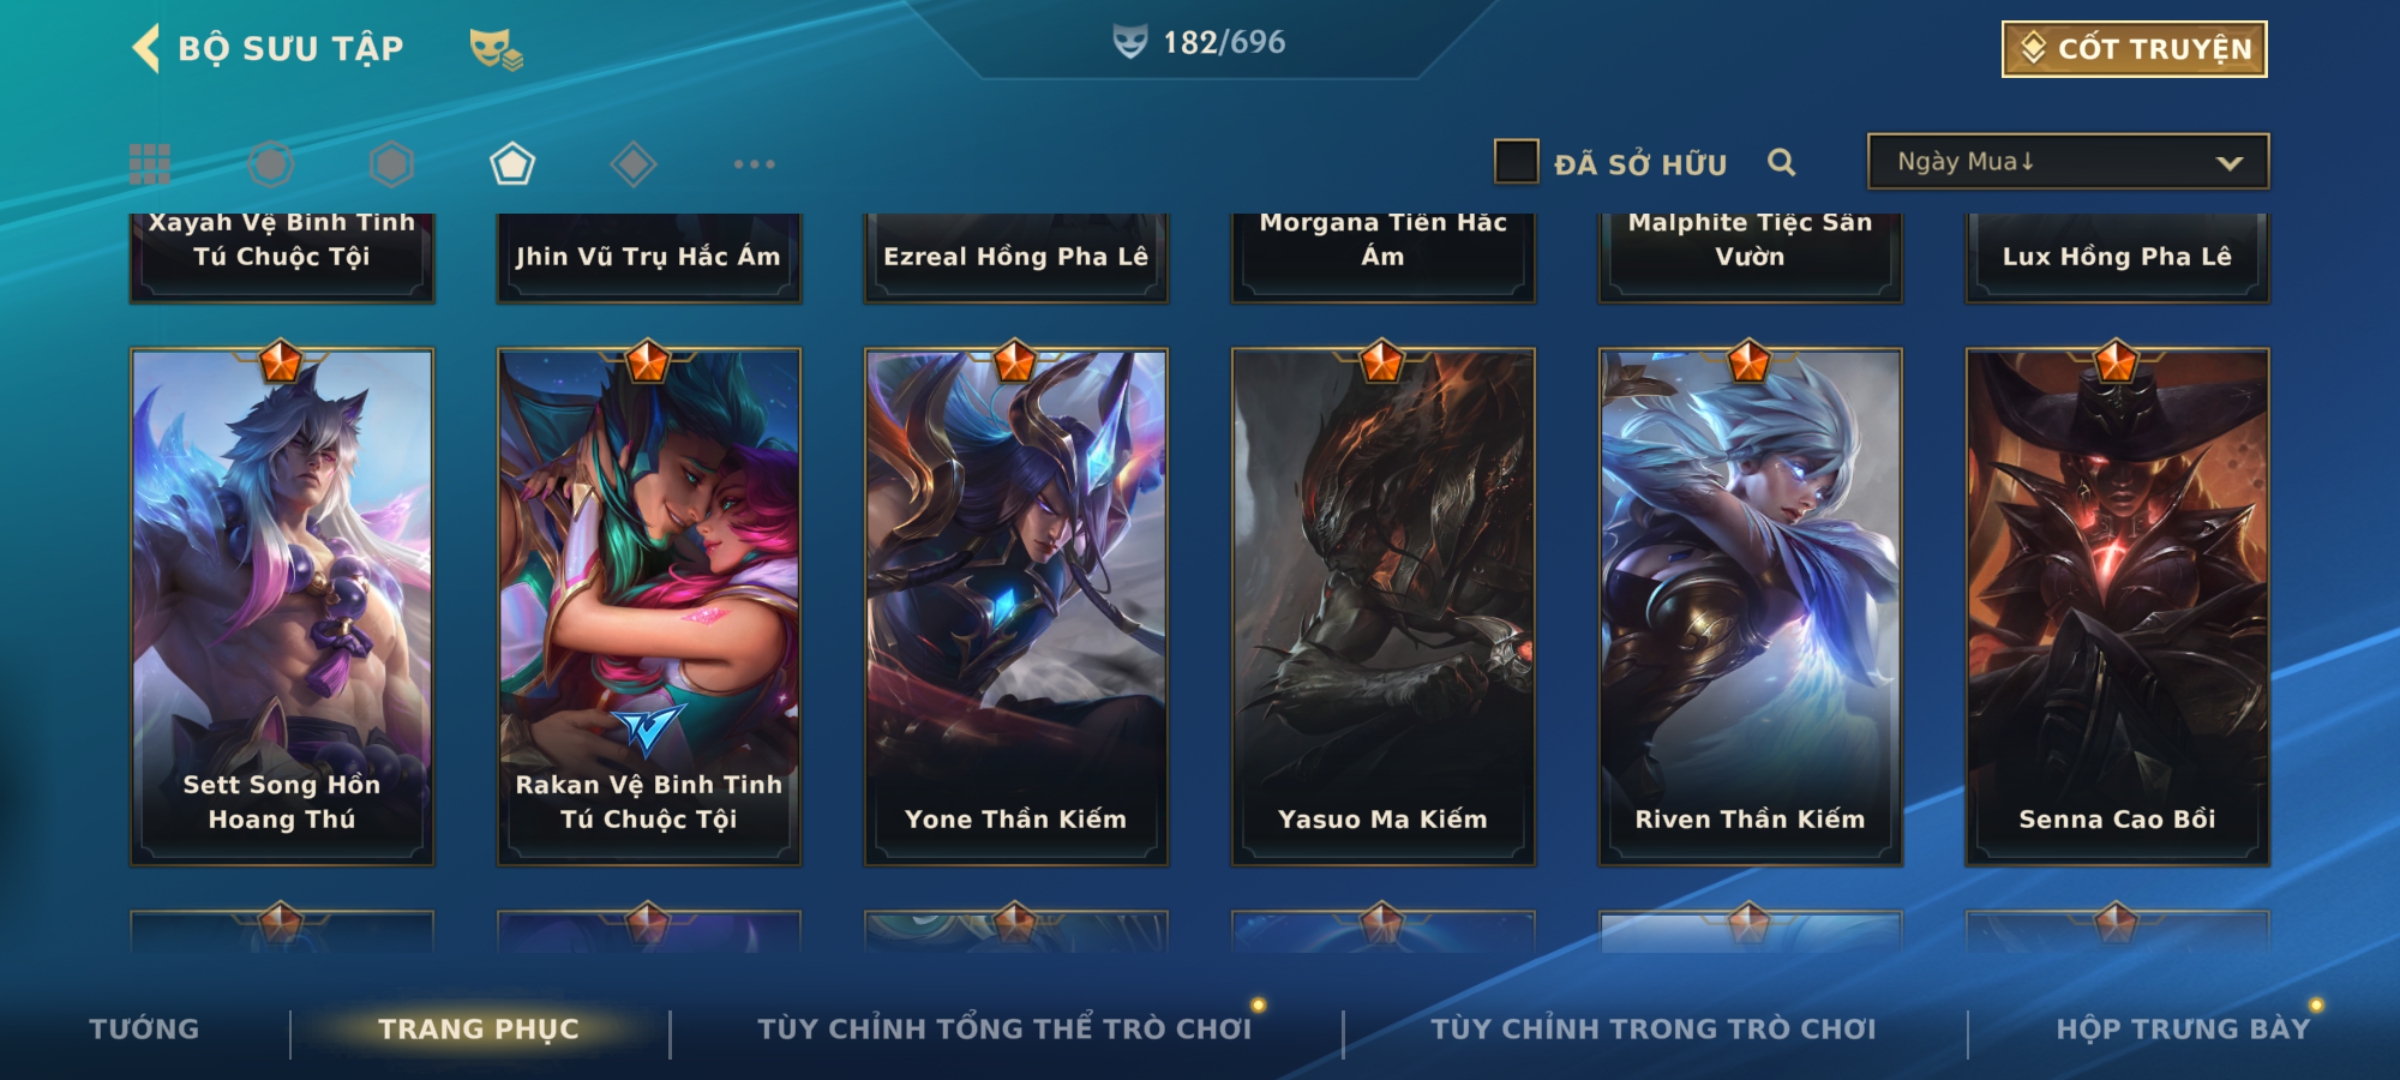Open the Sett Song Hồn Hoang Thú skin
The width and height of the screenshot is (2400, 1080).
click(282, 606)
